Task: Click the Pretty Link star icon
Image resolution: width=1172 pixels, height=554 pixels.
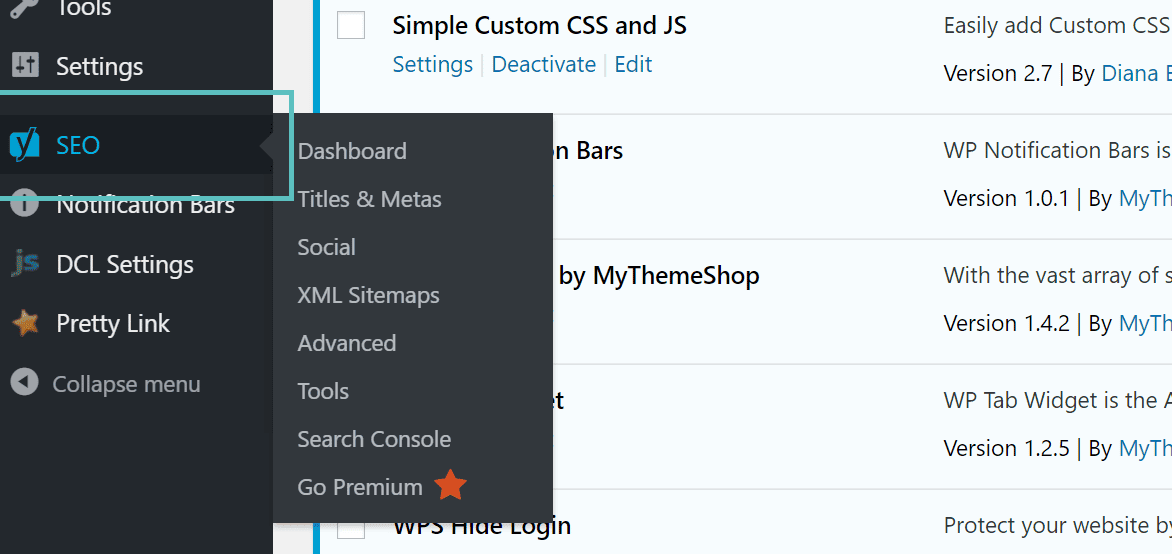Action: 25,323
